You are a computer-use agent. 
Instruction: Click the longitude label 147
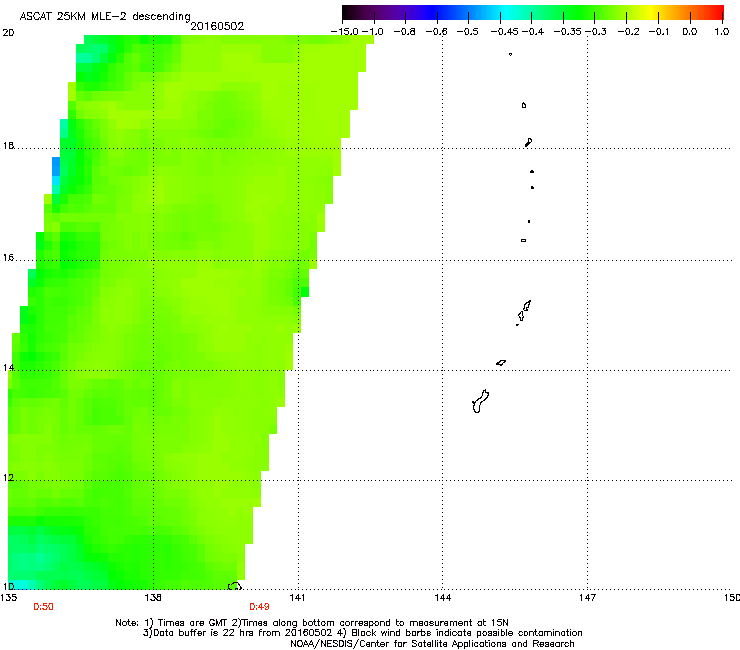pyautogui.click(x=587, y=598)
